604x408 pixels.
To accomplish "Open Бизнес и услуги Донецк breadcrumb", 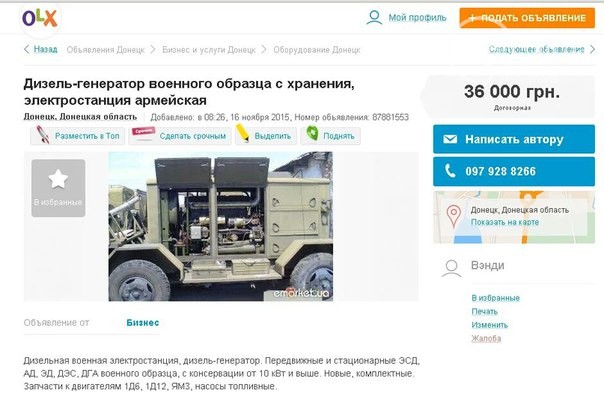I will pos(209,50).
